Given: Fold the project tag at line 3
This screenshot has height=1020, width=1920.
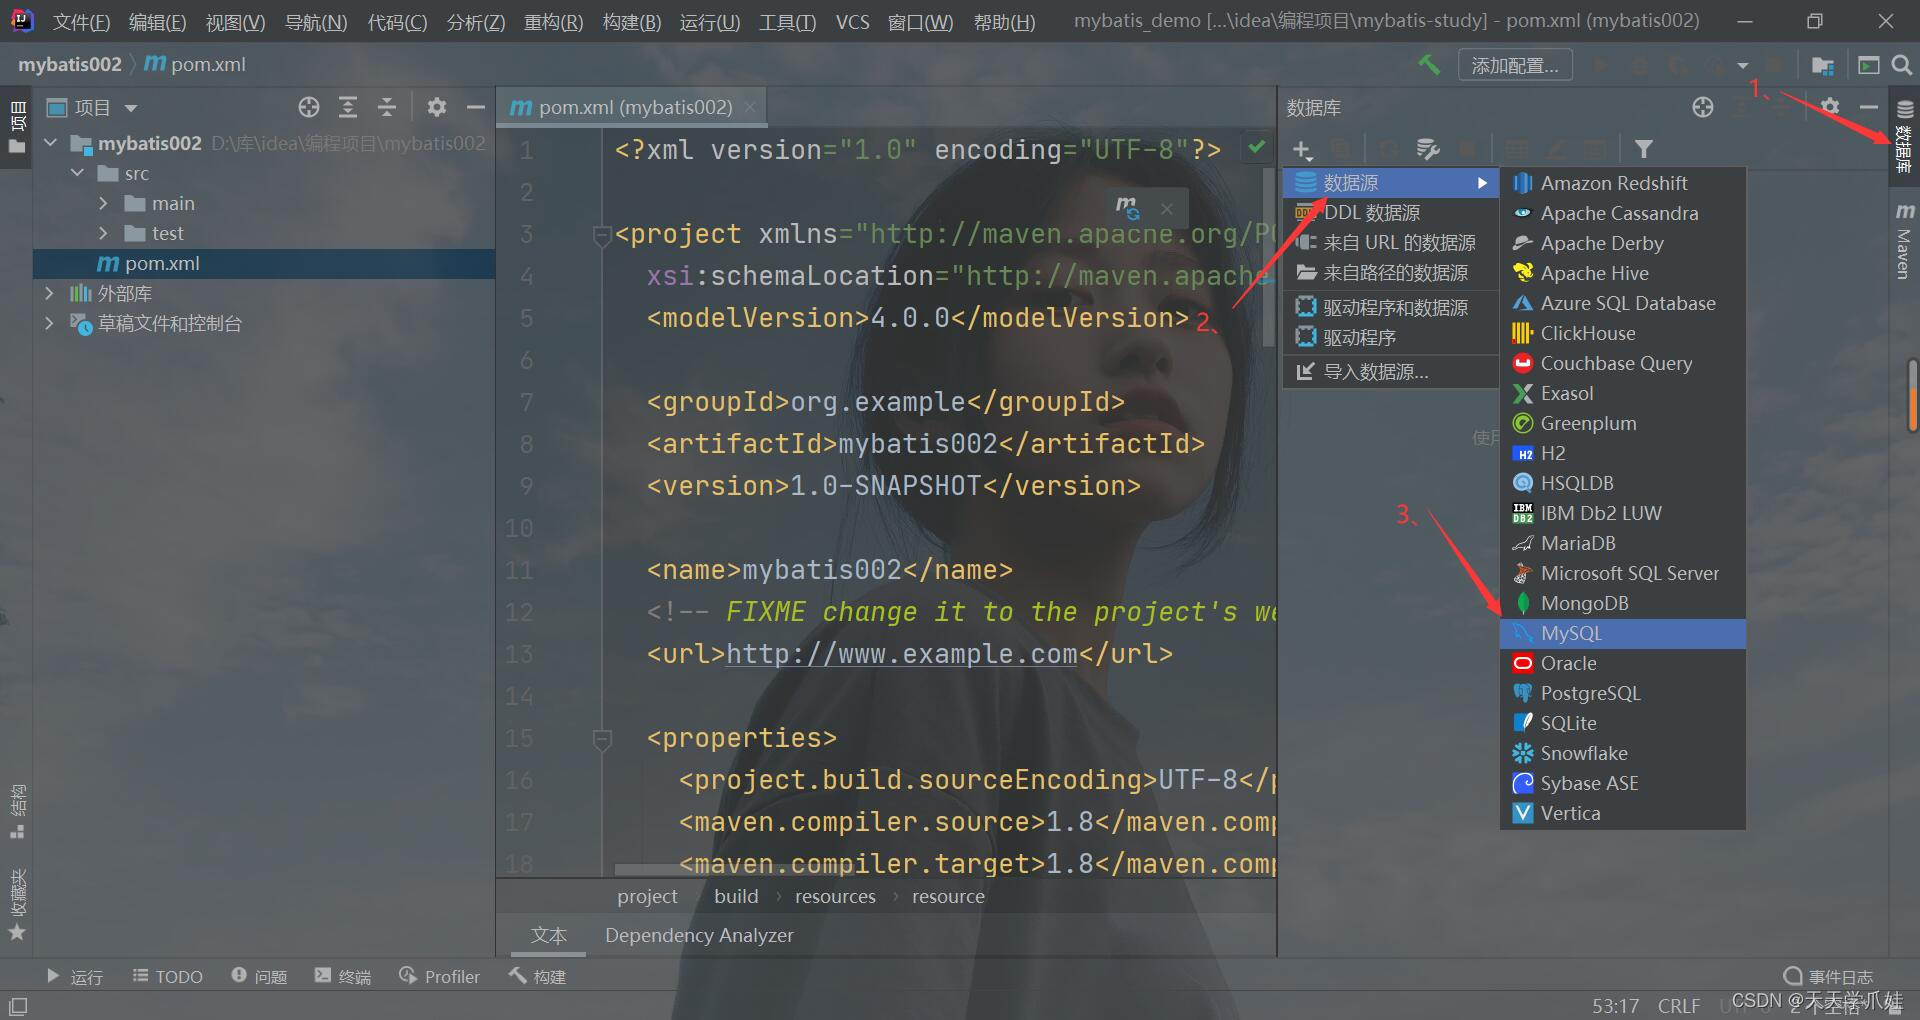Looking at the screenshot, I should [602, 236].
